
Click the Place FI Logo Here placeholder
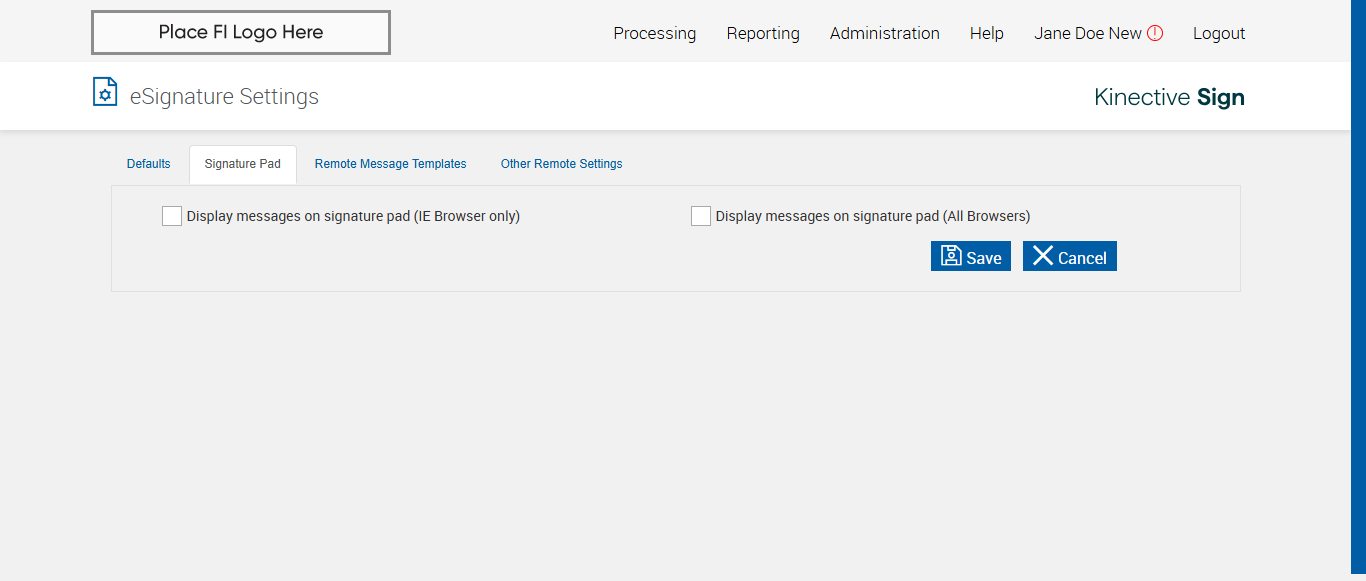click(x=241, y=32)
